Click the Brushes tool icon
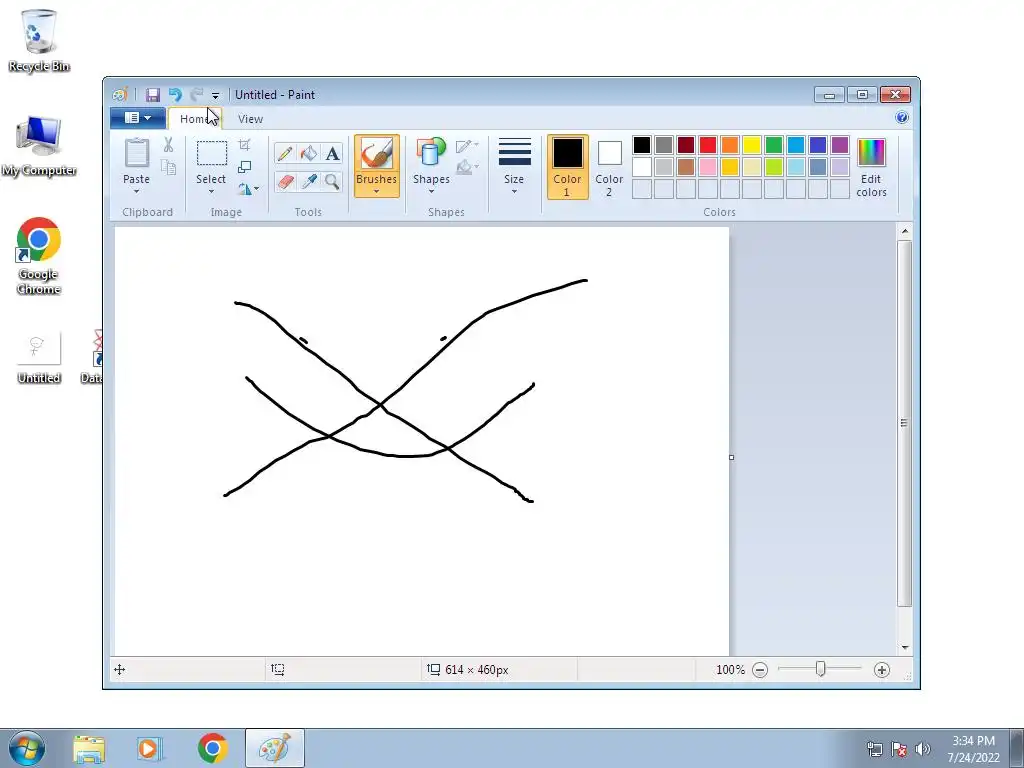The height and width of the screenshot is (768, 1024). (x=377, y=154)
